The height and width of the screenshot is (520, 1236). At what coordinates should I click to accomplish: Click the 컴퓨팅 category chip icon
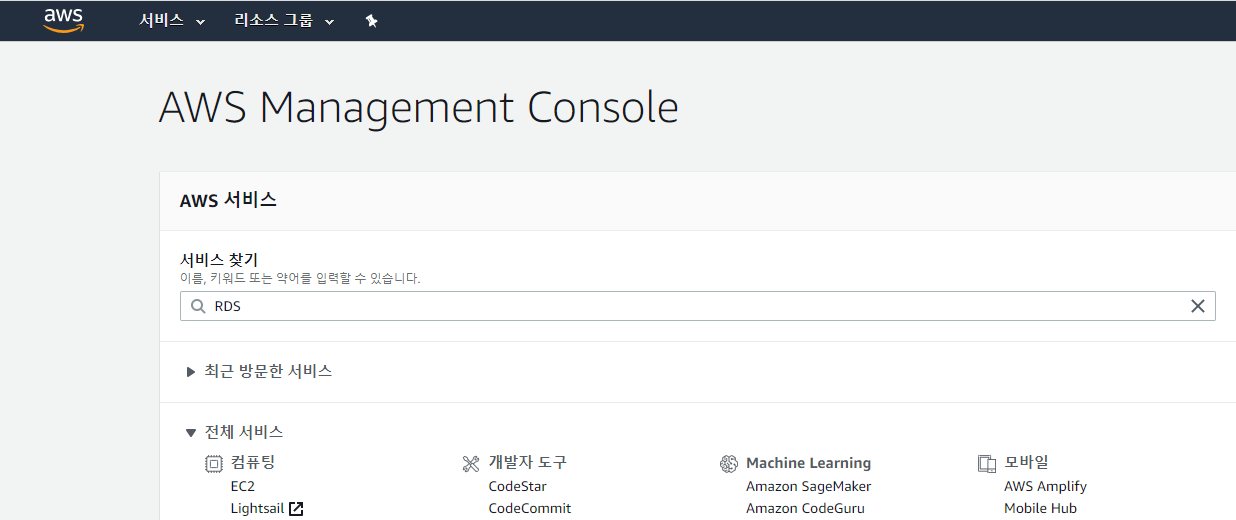point(213,463)
